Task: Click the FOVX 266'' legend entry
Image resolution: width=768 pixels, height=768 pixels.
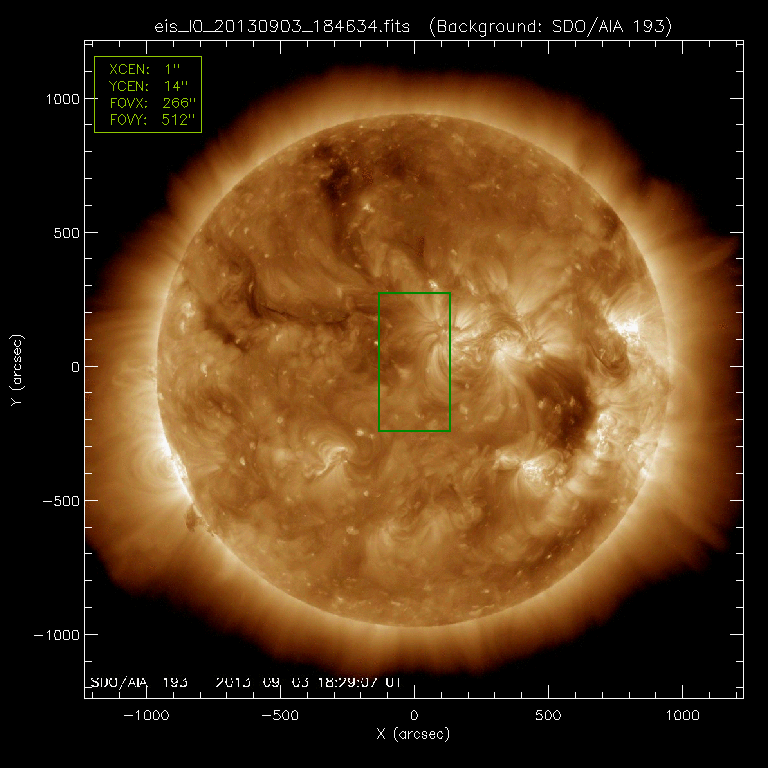Action: pos(148,104)
